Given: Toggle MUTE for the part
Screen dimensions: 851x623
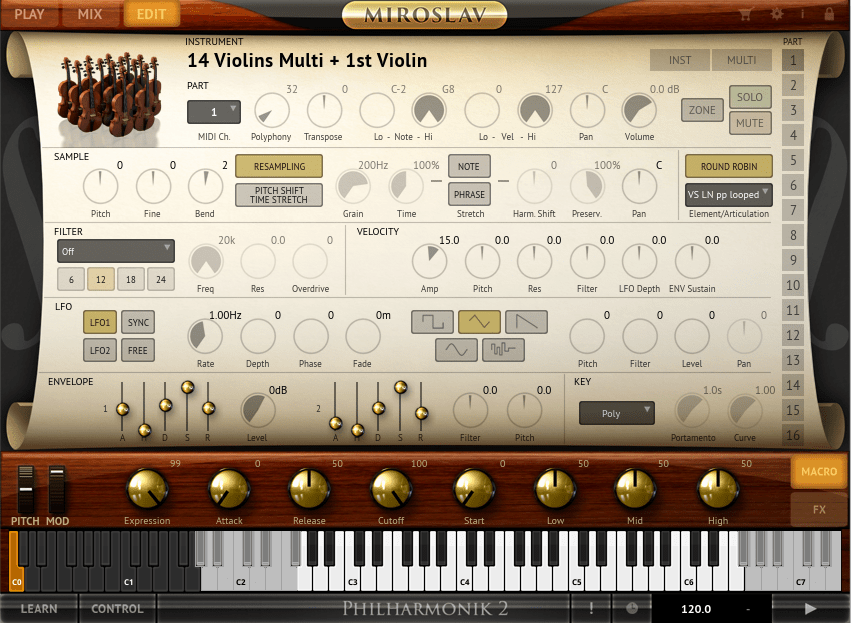Looking at the screenshot, I should (749, 123).
